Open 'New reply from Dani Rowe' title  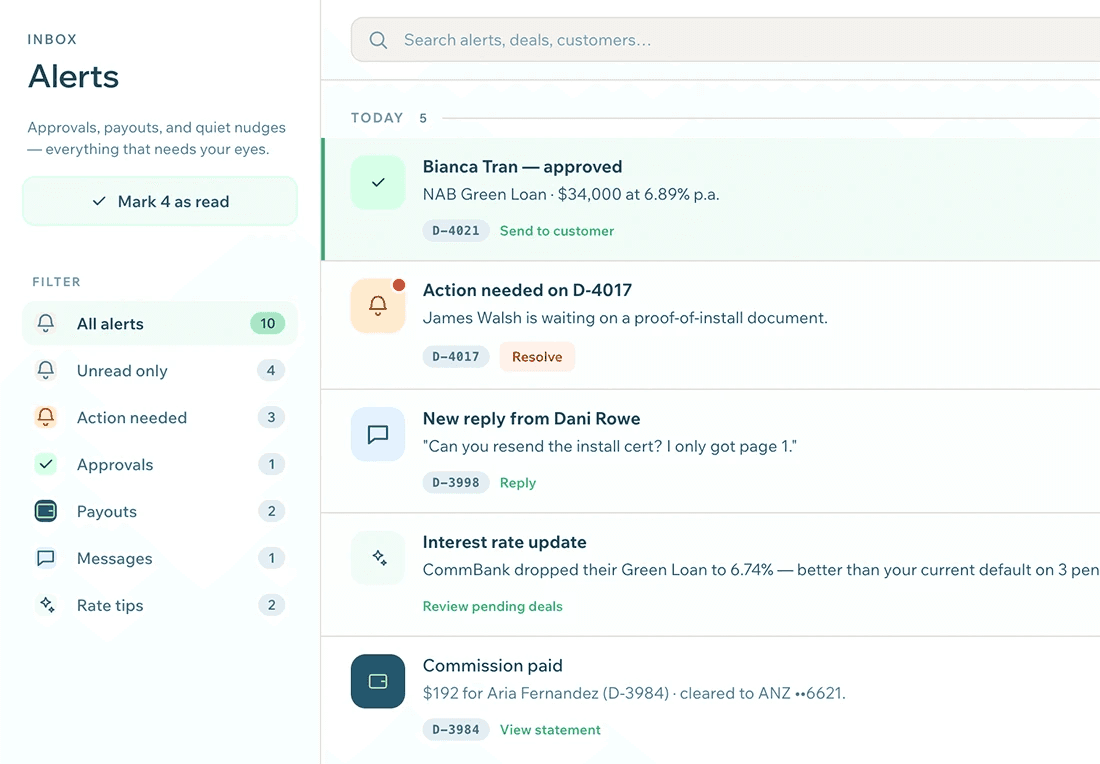tap(531, 419)
